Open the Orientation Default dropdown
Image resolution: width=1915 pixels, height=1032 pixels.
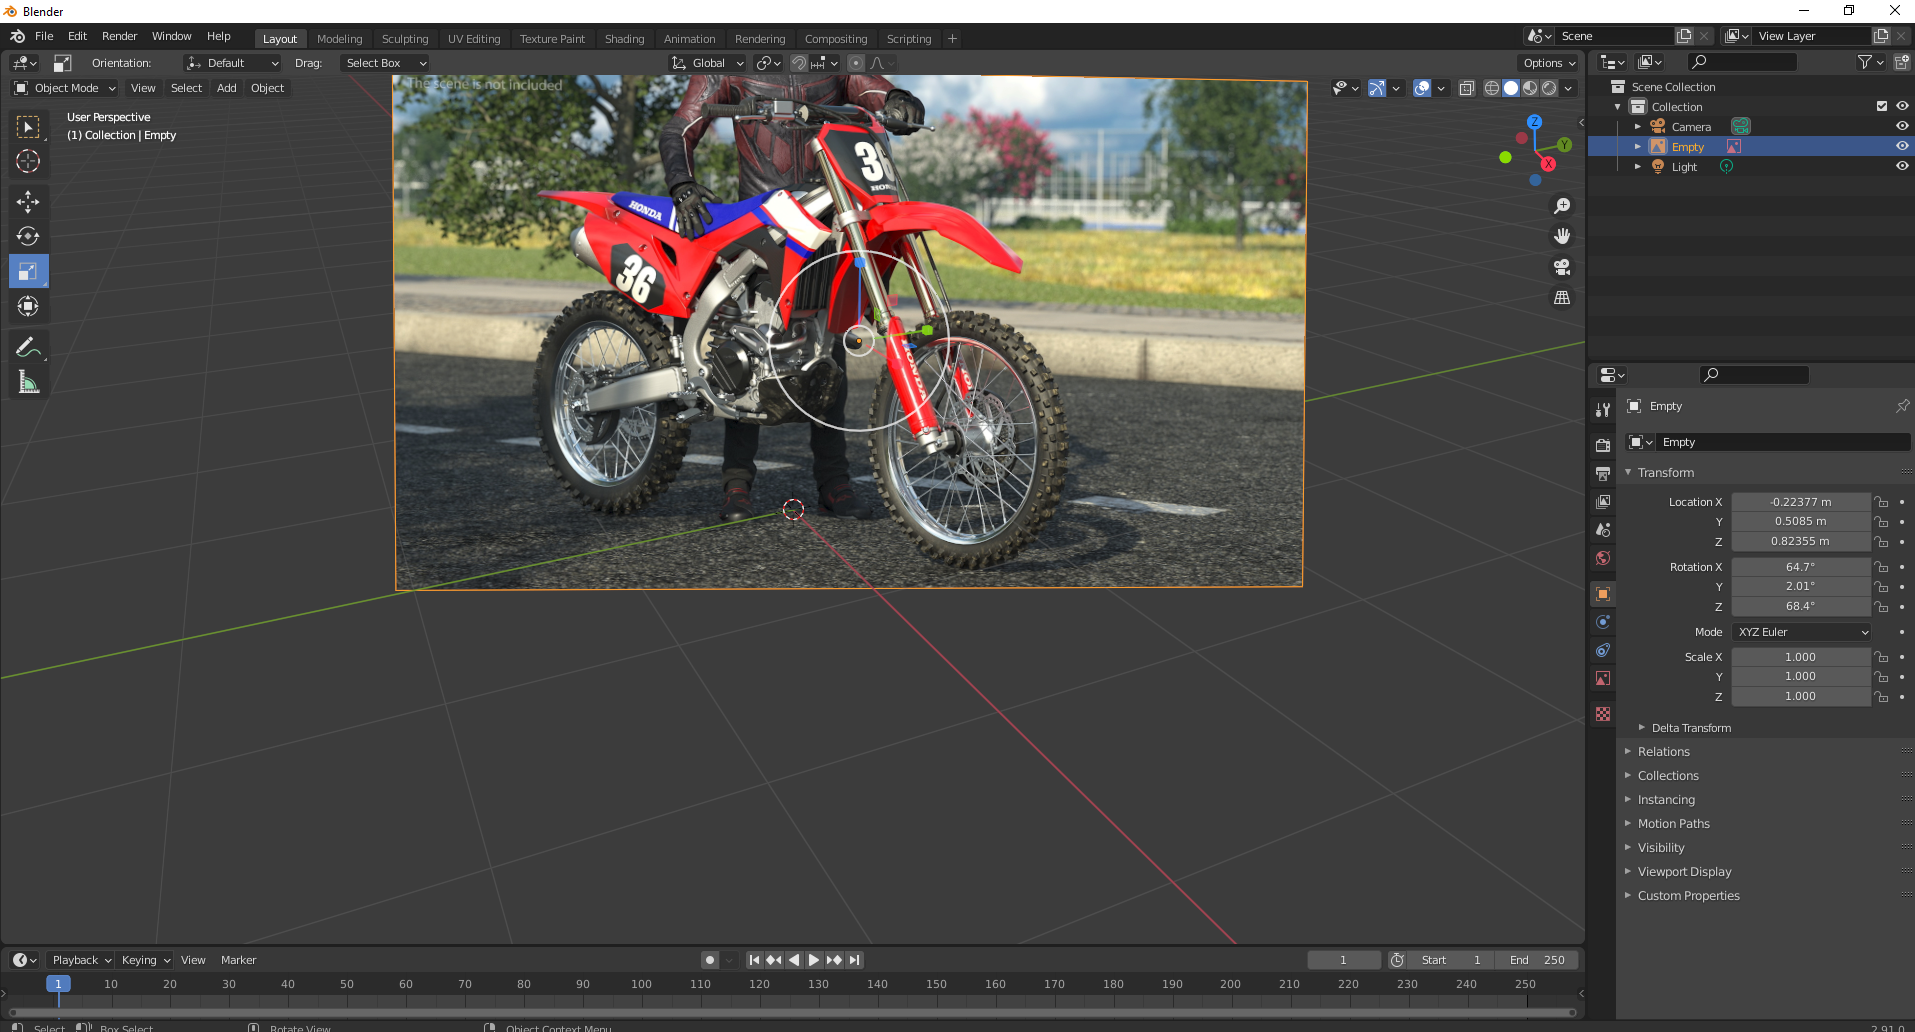[232, 63]
